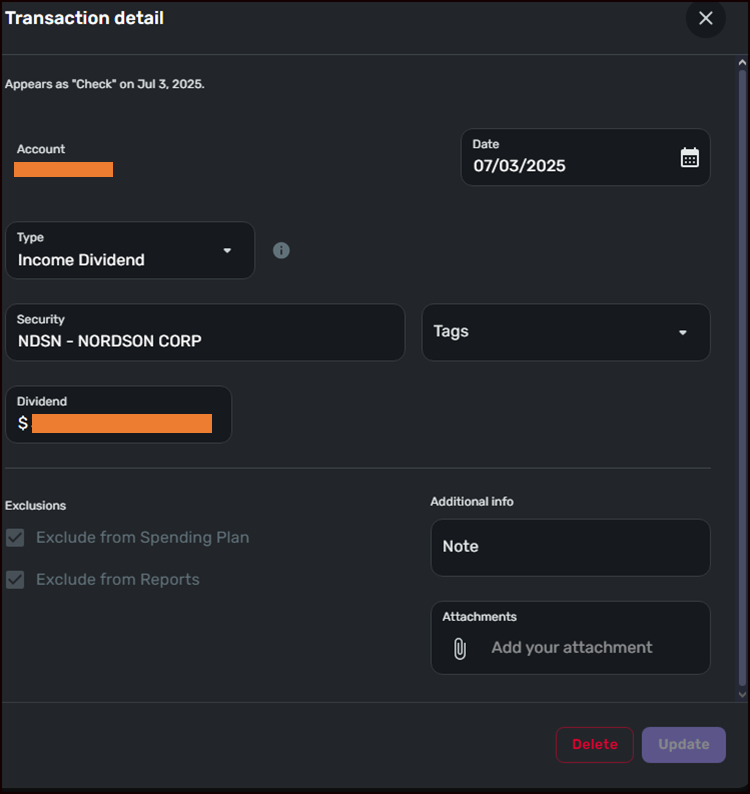Click the Security field NDSN - NORDSON CORP
Image resolution: width=750 pixels, height=794 pixels.
[x=205, y=340]
